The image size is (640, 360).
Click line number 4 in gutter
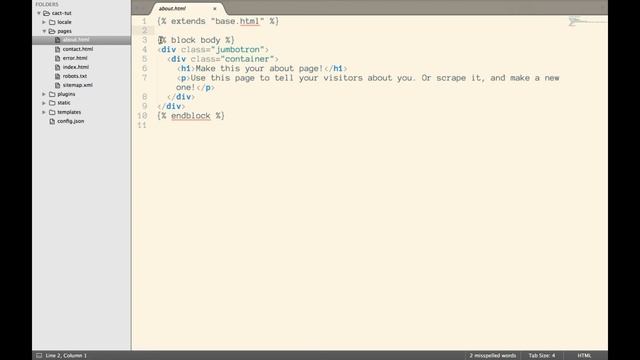point(144,49)
